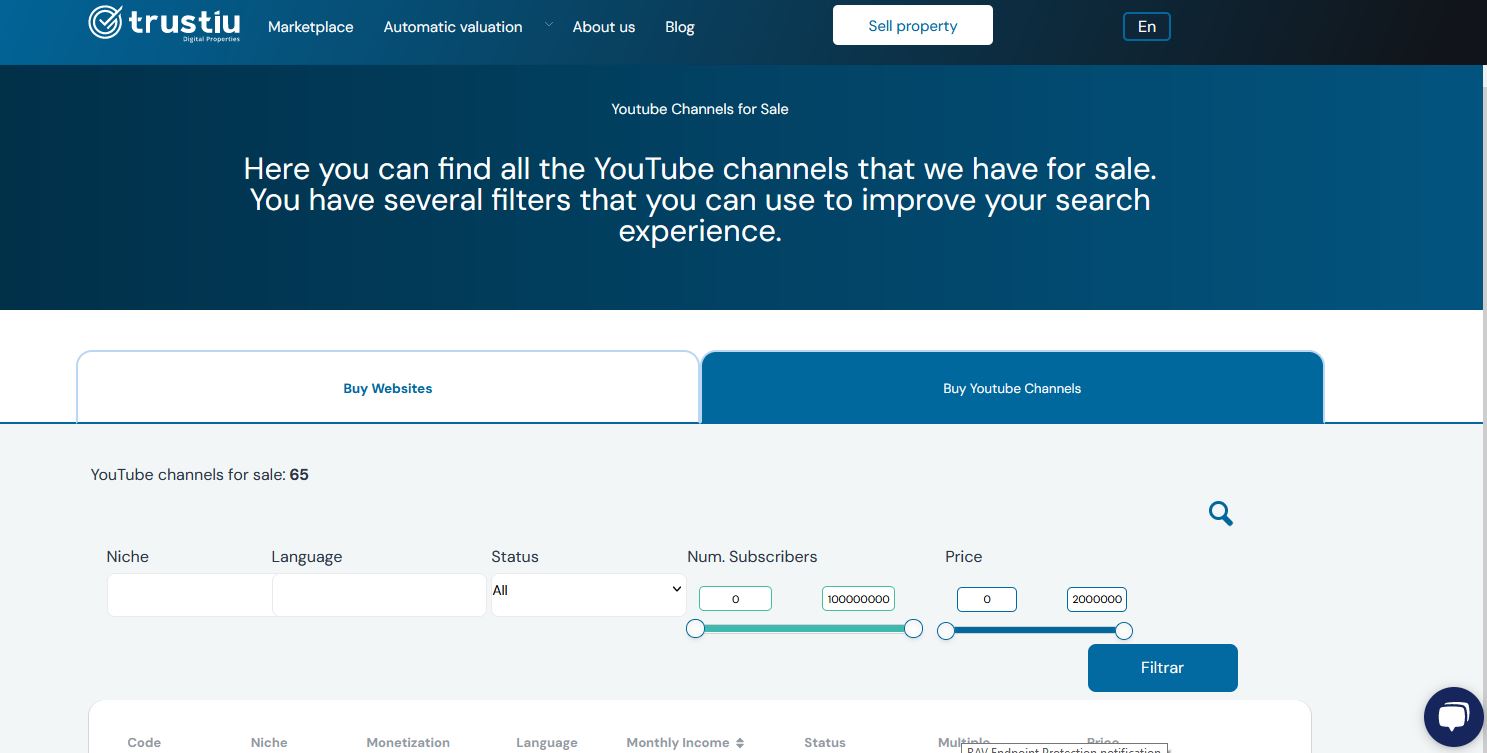Viewport: 1487px width, 753px height.
Task: Click the Filtrar button
Action: coord(1163,668)
